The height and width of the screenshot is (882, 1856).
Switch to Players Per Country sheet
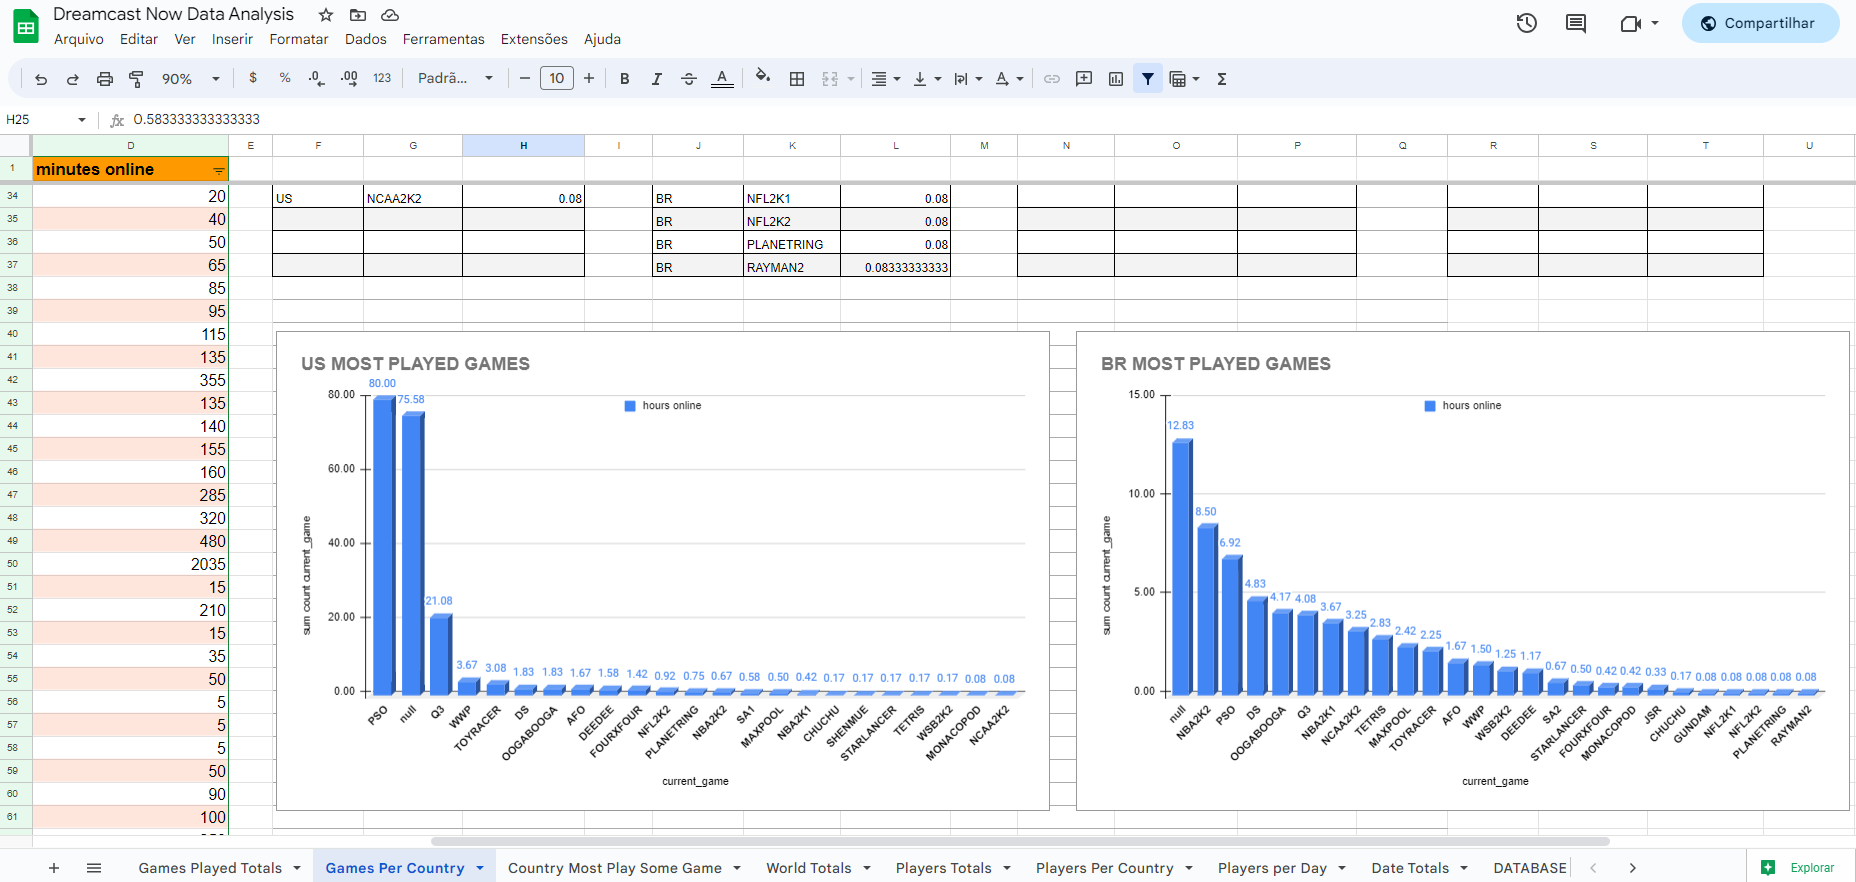1104,868
